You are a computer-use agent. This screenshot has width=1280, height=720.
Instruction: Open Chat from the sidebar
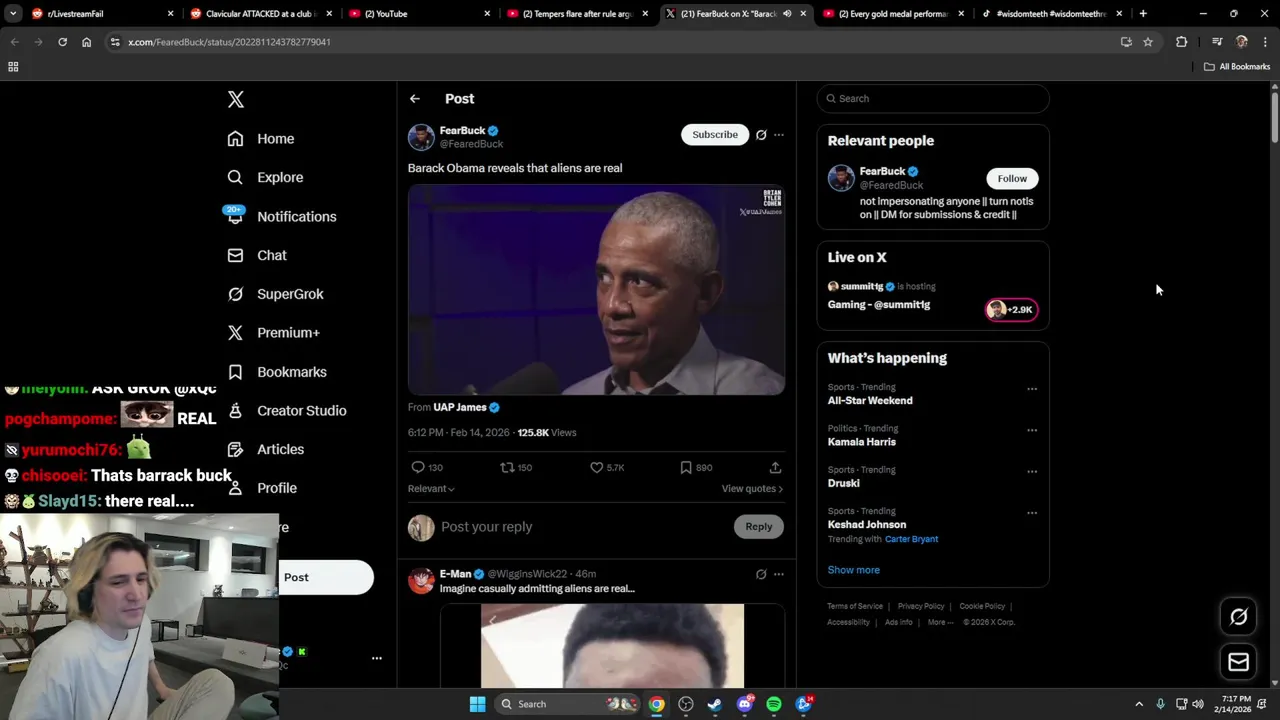coord(257,256)
